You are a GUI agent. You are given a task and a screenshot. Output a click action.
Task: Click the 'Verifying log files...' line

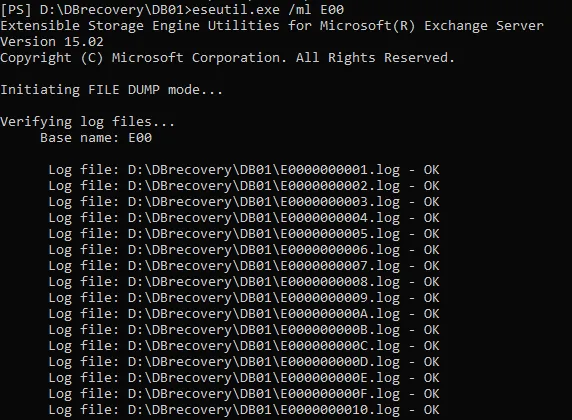point(88,122)
